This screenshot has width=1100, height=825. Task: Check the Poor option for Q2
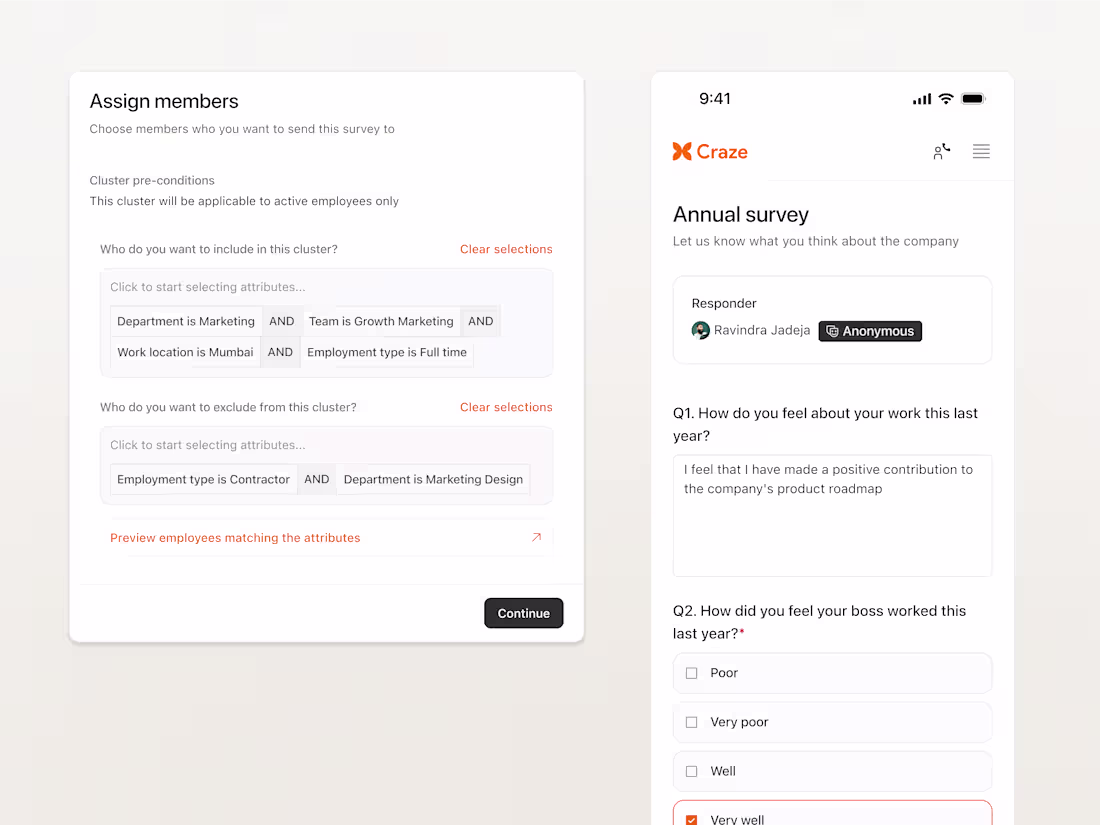click(x=691, y=673)
